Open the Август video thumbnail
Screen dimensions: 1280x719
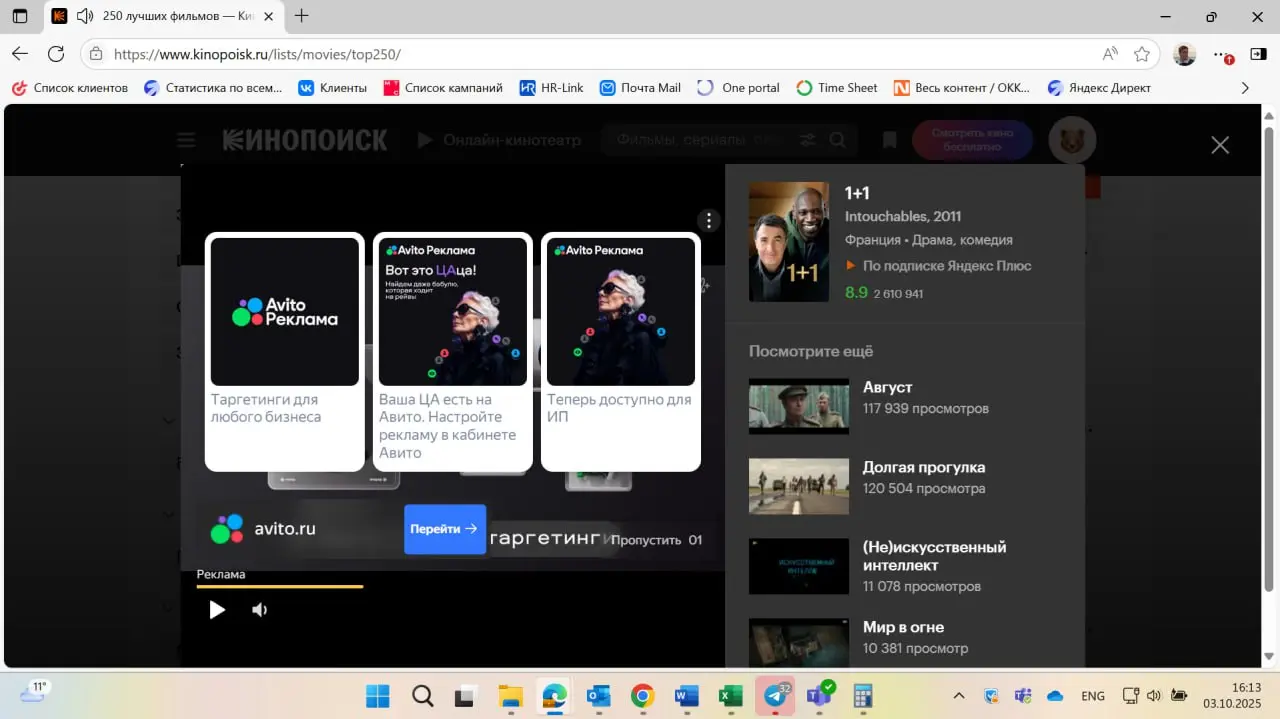(x=799, y=406)
